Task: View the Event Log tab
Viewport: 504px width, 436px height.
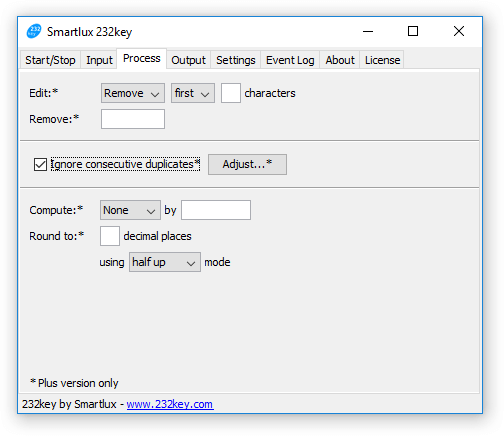Action: pos(290,60)
